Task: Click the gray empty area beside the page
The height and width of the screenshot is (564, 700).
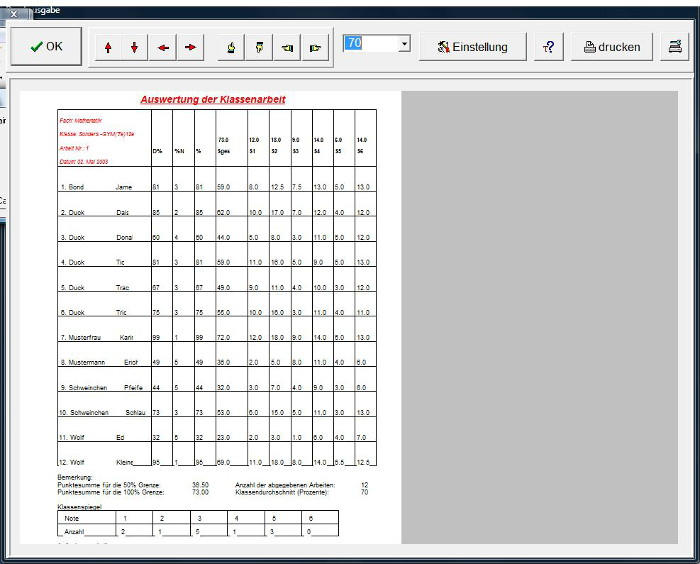Action: (x=539, y=318)
